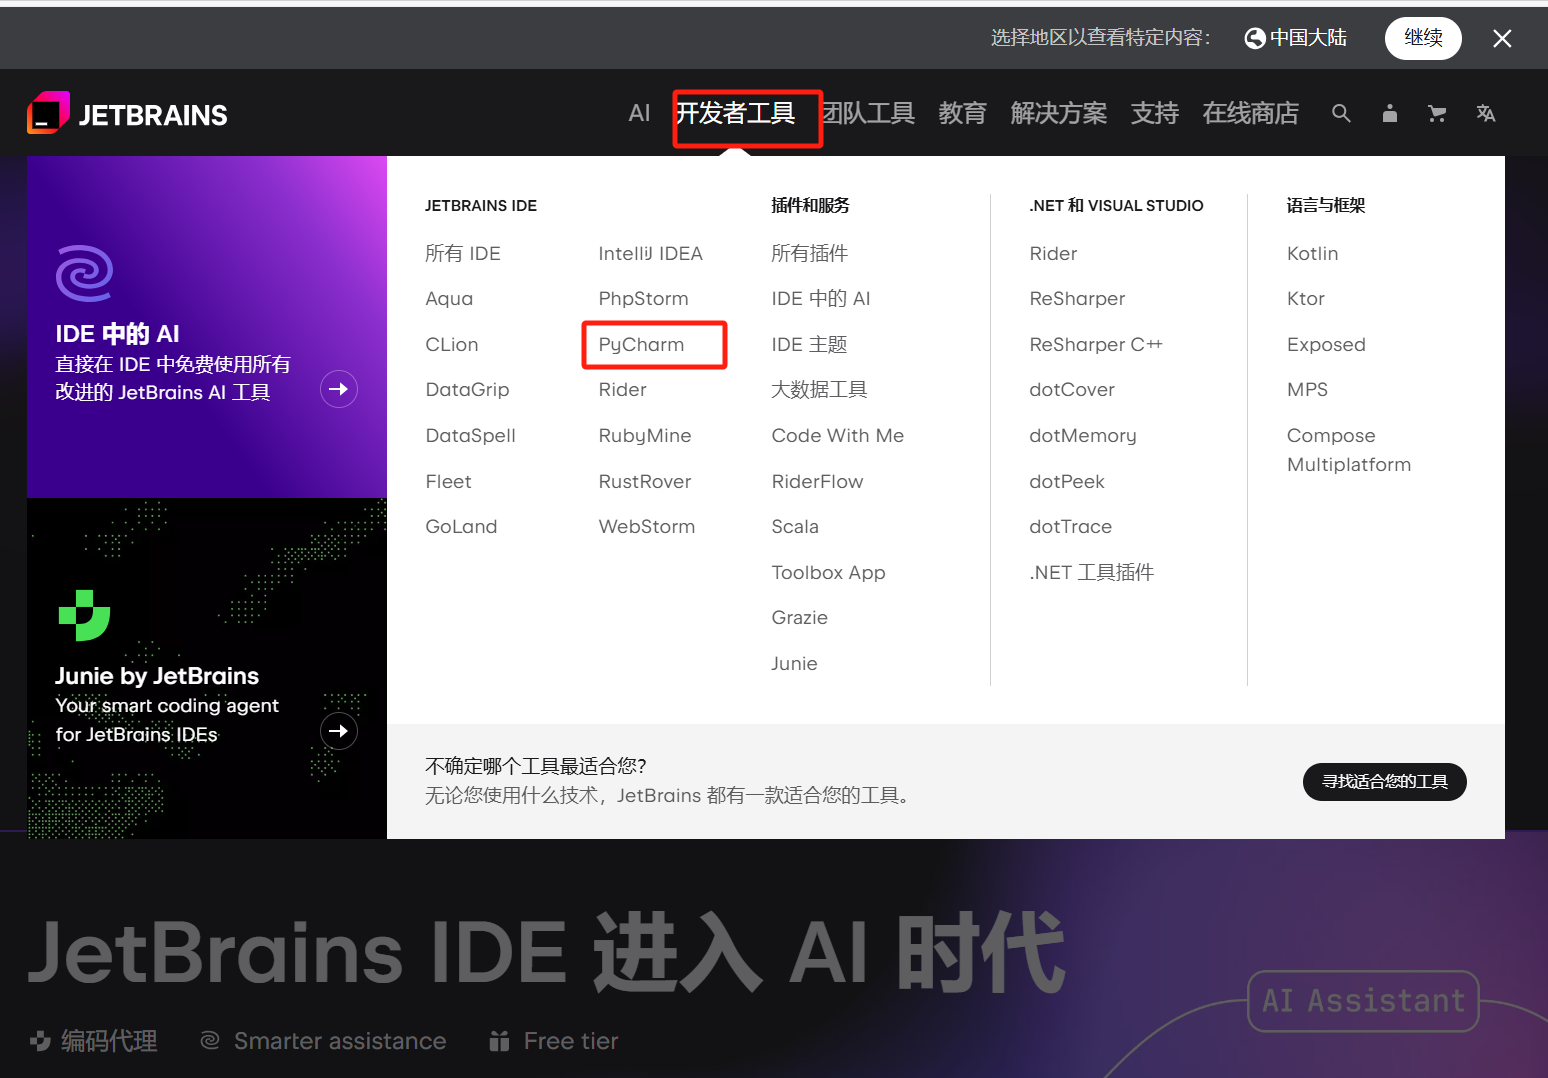Open the AI menu

pyautogui.click(x=639, y=113)
